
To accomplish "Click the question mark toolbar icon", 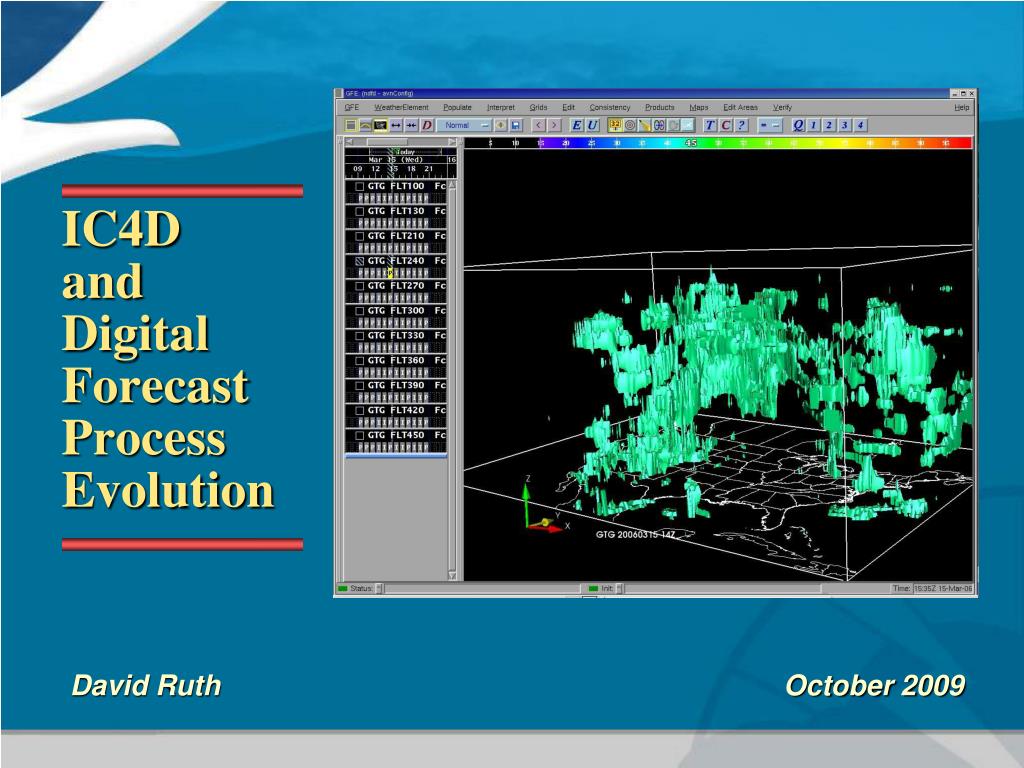I will click(x=741, y=125).
